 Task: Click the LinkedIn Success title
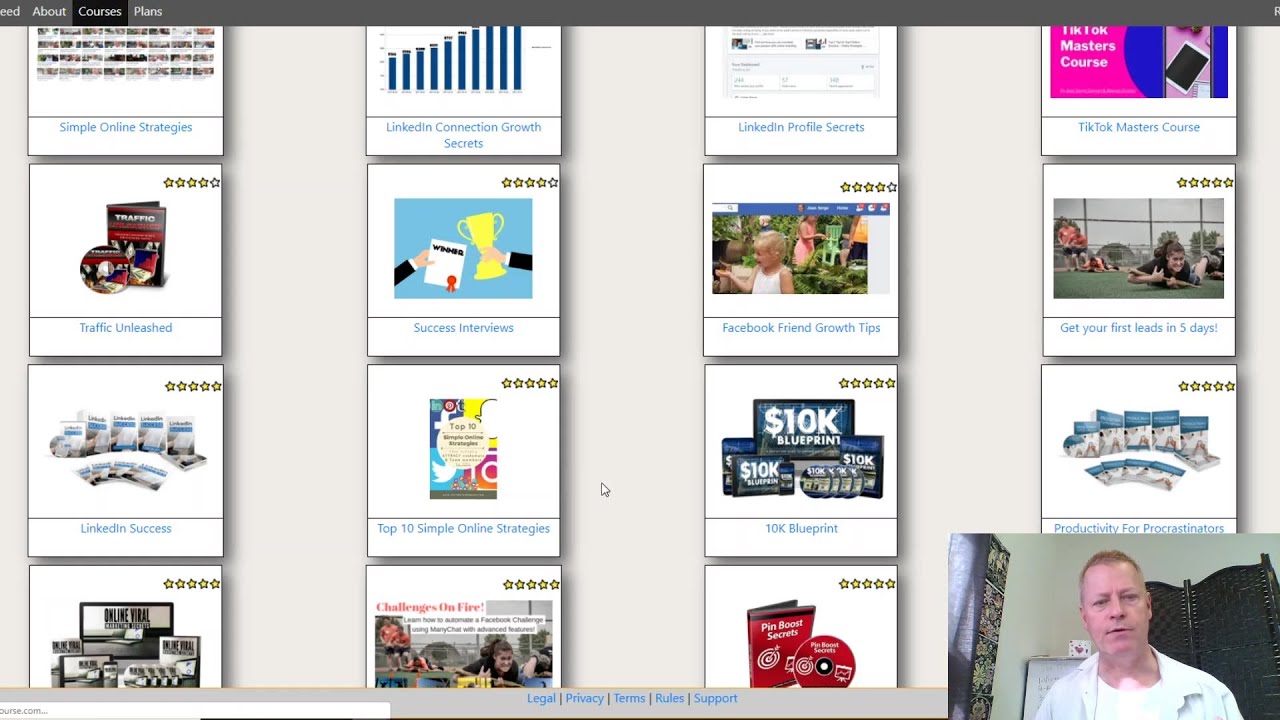click(126, 528)
